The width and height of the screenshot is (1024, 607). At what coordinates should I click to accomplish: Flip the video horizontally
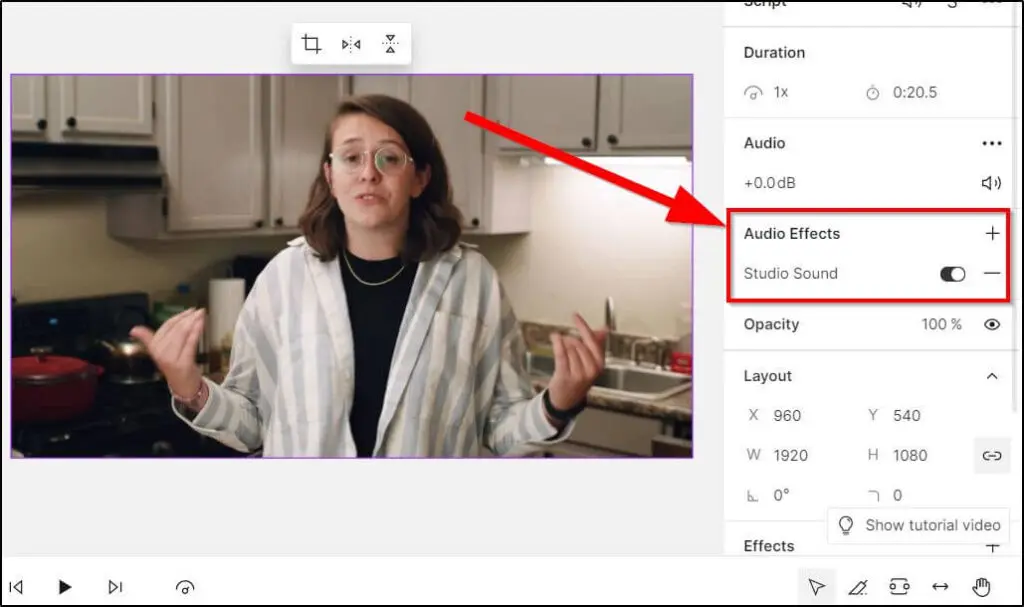click(350, 43)
